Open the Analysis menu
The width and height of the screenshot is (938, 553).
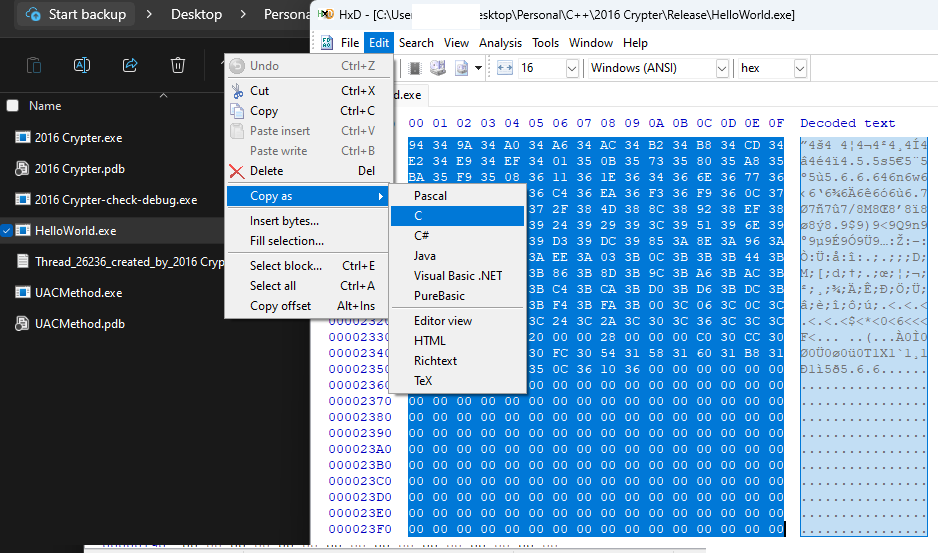pyautogui.click(x=500, y=42)
